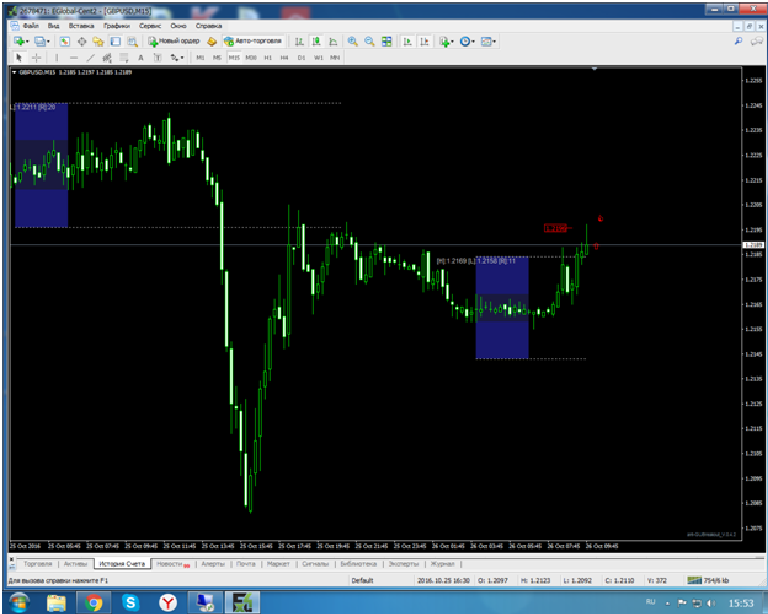Click the Zoom In magnifier icon

(352, 42)
